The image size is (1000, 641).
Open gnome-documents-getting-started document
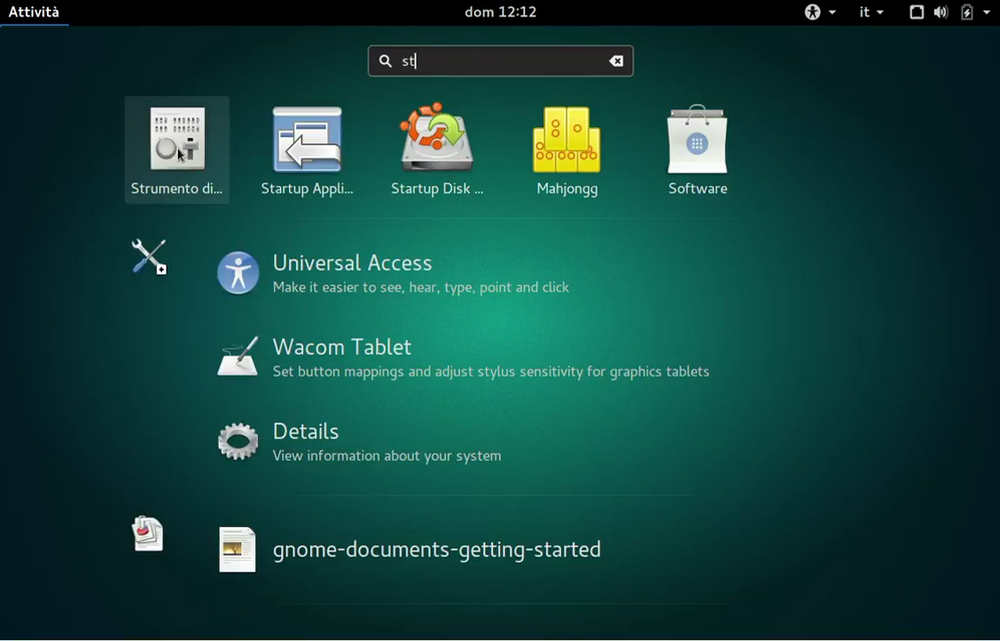click(x=437, y=549)
